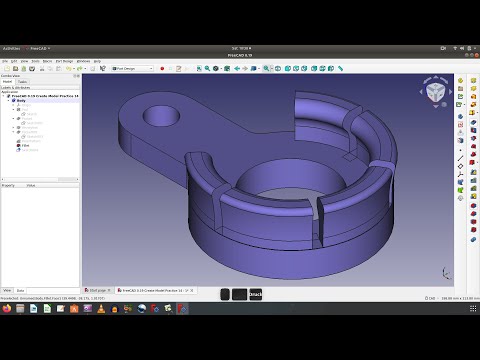
Task: Collapse the Body tree node
Action: [9, 100]
